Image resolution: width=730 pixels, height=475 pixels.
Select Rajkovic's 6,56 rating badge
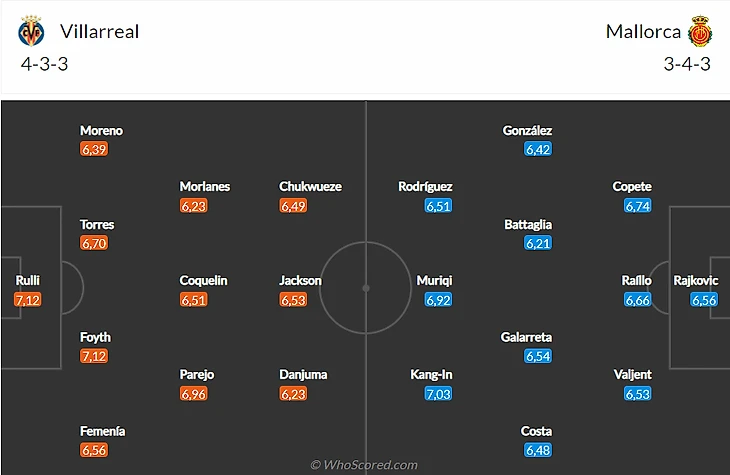(x=704, y=300)
